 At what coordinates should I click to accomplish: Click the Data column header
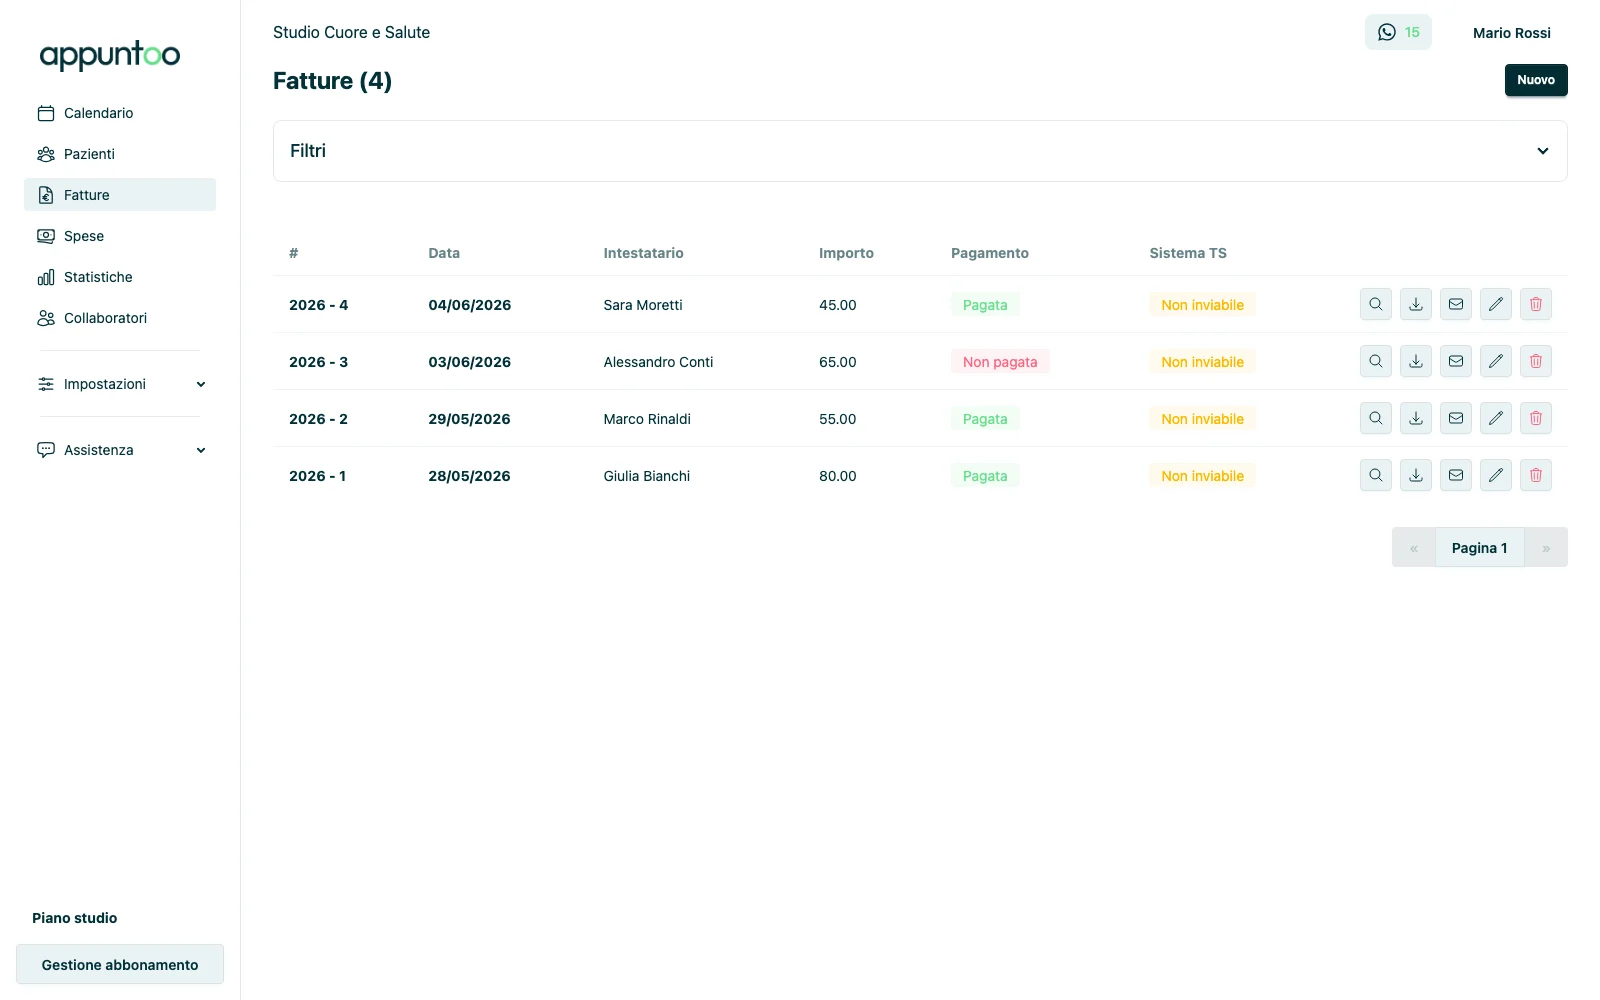444,253
